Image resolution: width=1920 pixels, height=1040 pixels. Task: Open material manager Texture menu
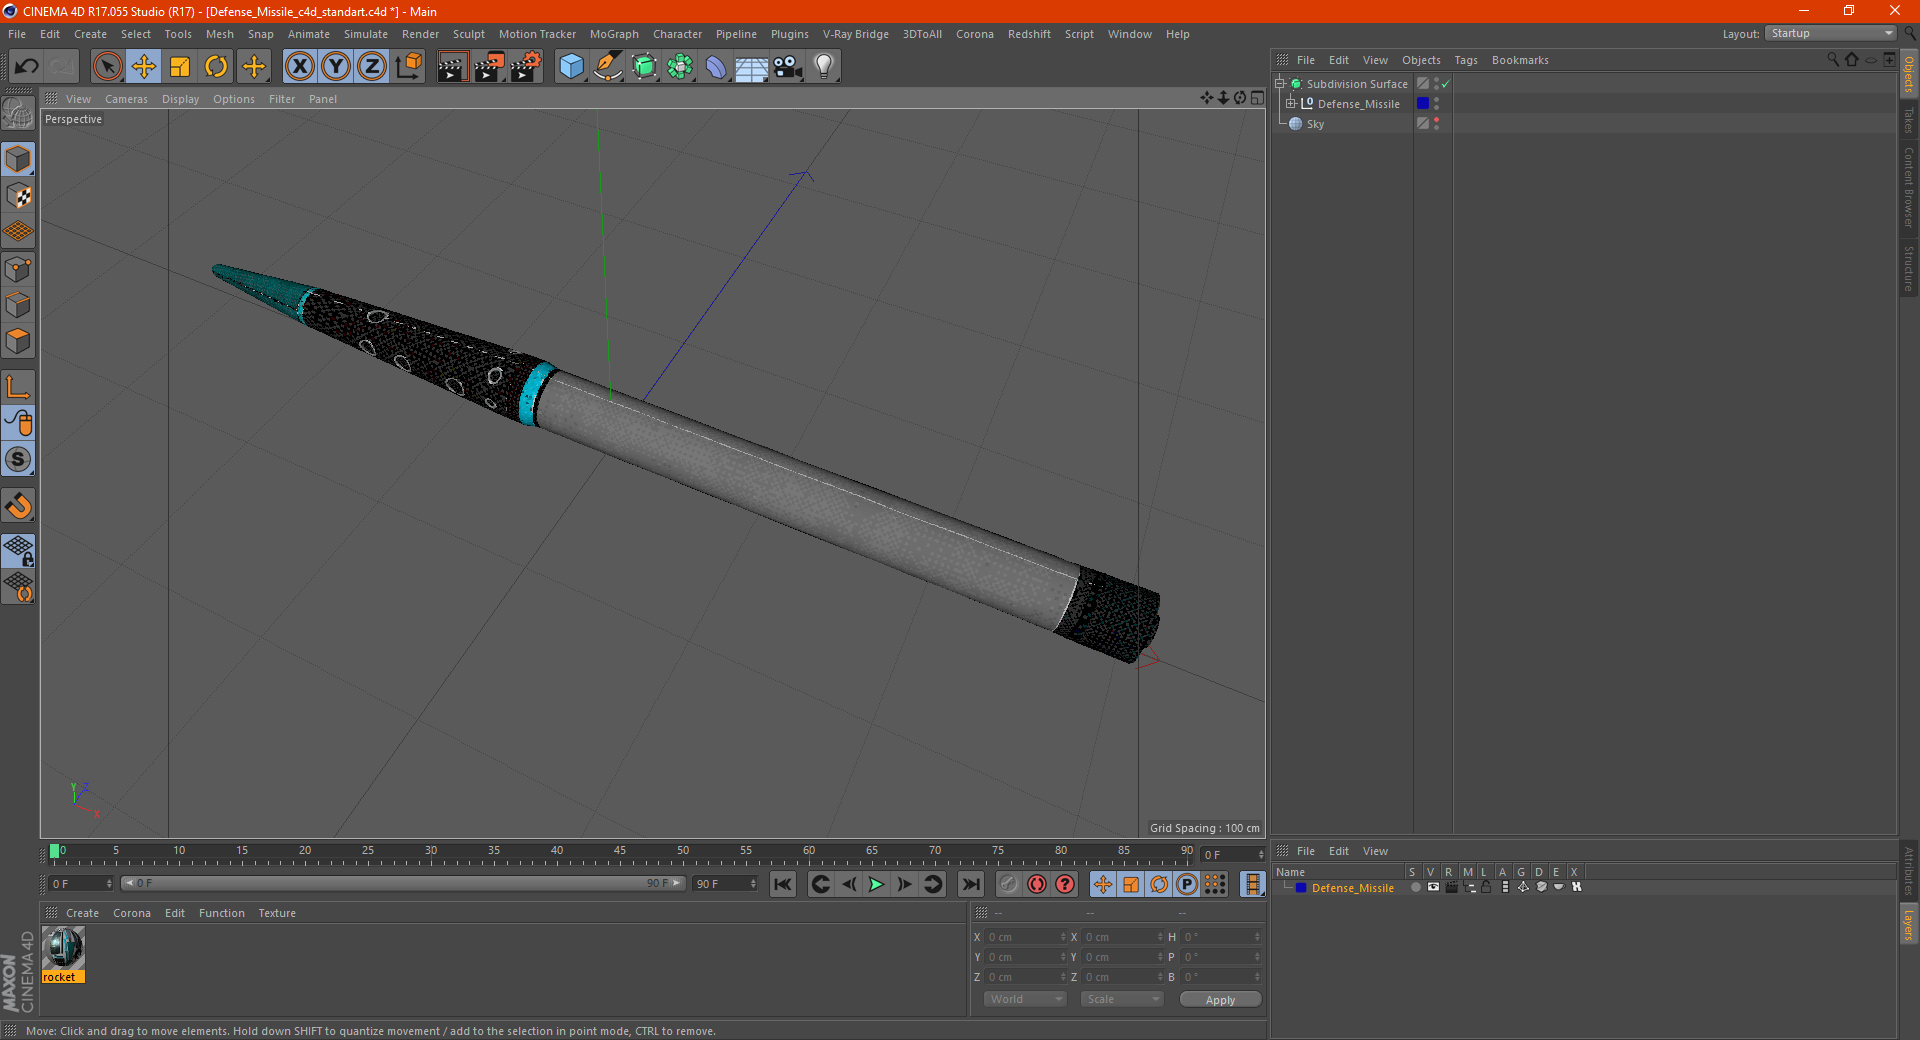tap(277, 913)
